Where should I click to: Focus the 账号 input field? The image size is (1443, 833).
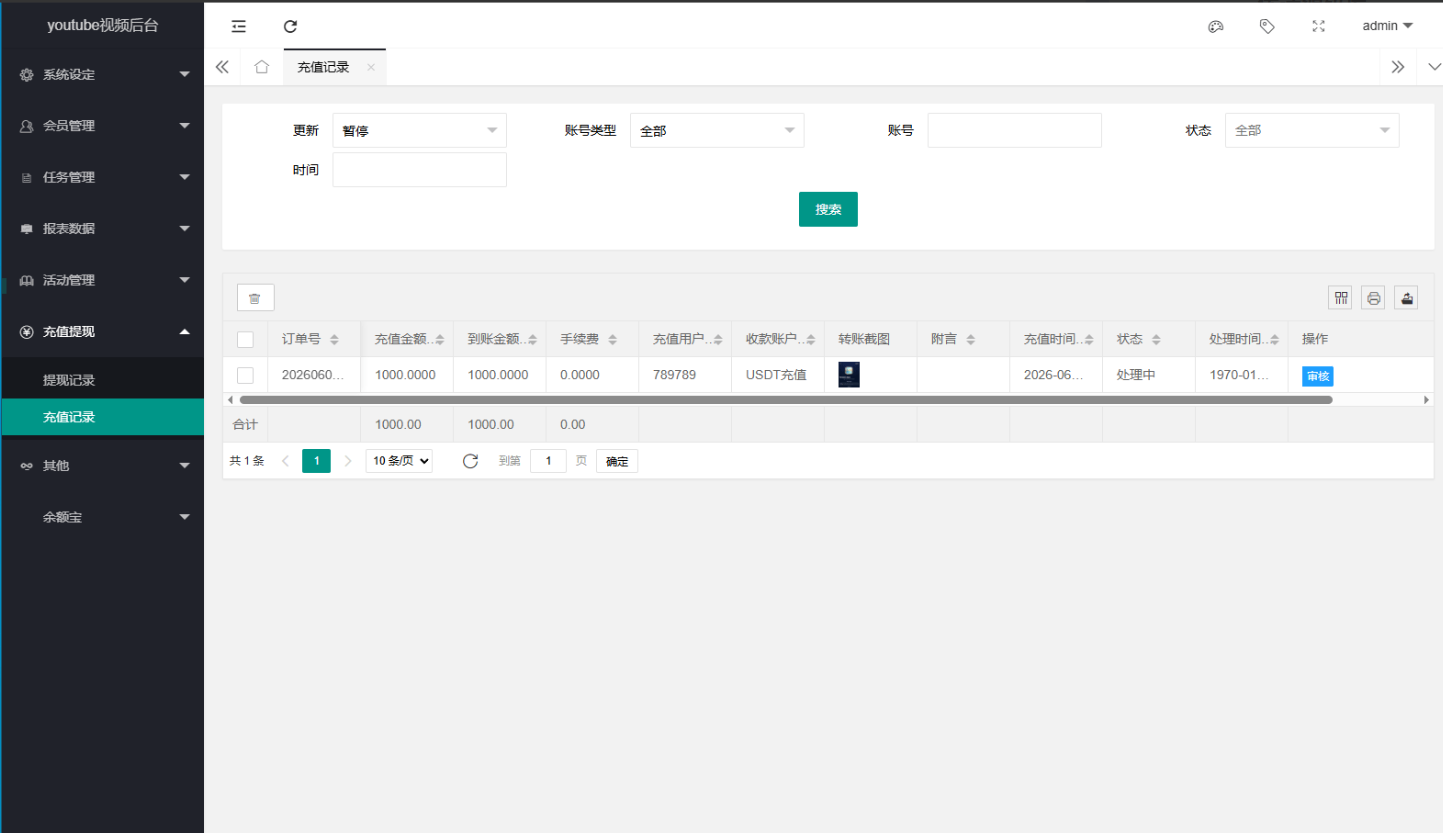pyautogui.click(x=1014, y=130)
